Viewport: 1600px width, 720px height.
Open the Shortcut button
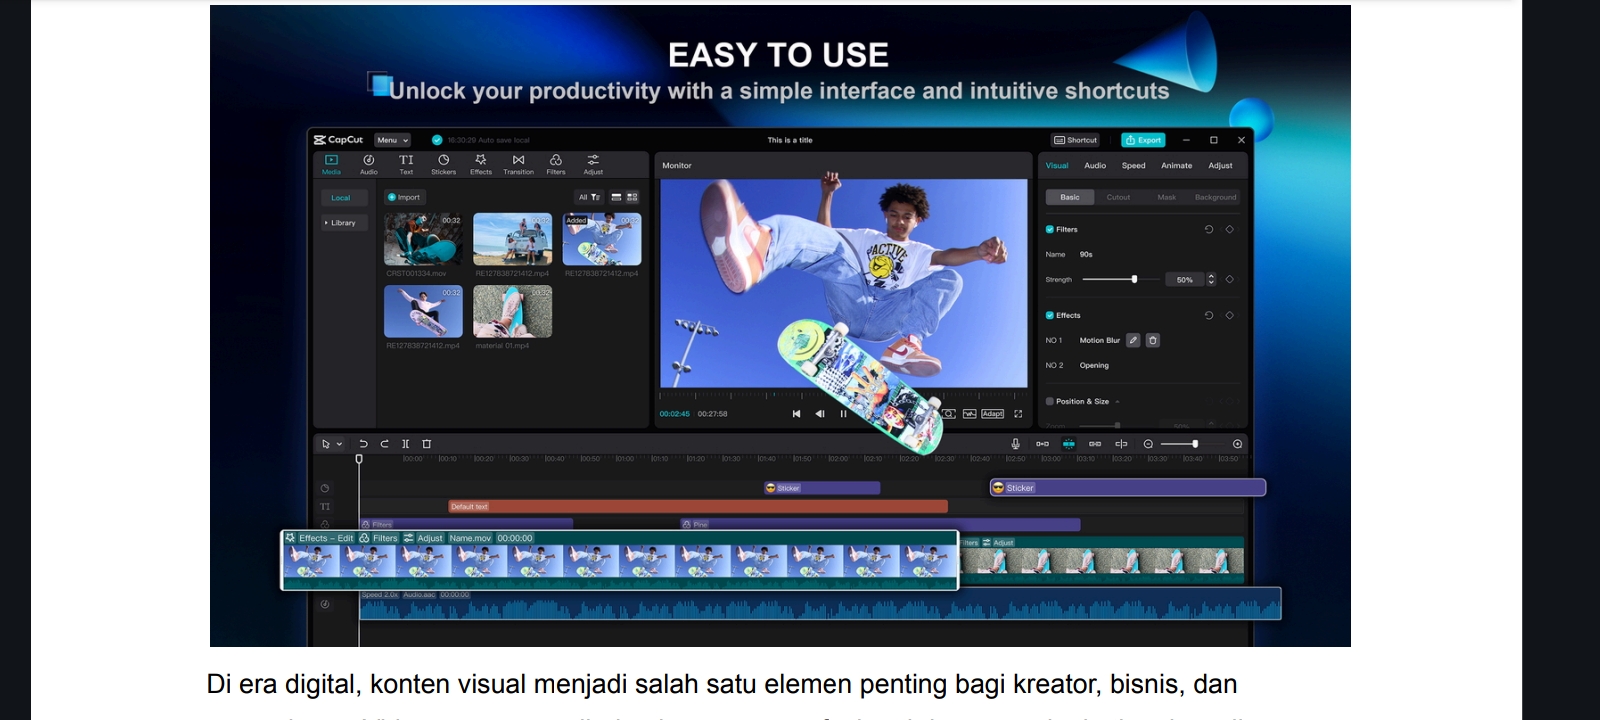(x=1076, y=140)
